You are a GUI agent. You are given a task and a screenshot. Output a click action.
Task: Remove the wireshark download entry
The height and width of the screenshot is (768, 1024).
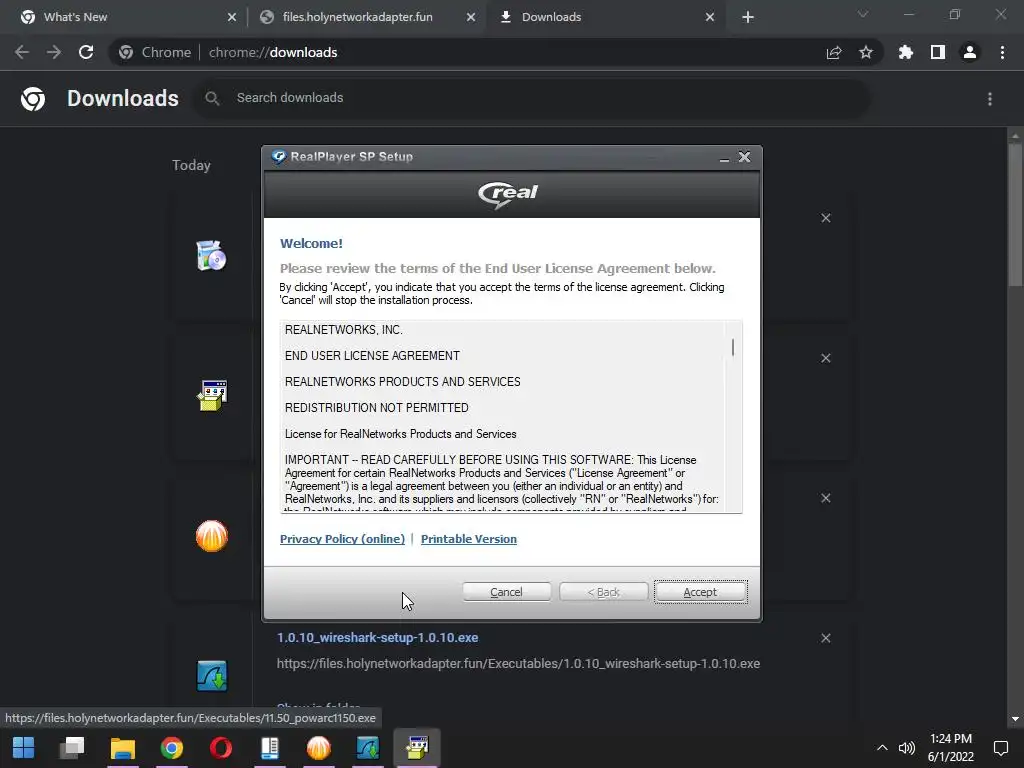(825, 638)
